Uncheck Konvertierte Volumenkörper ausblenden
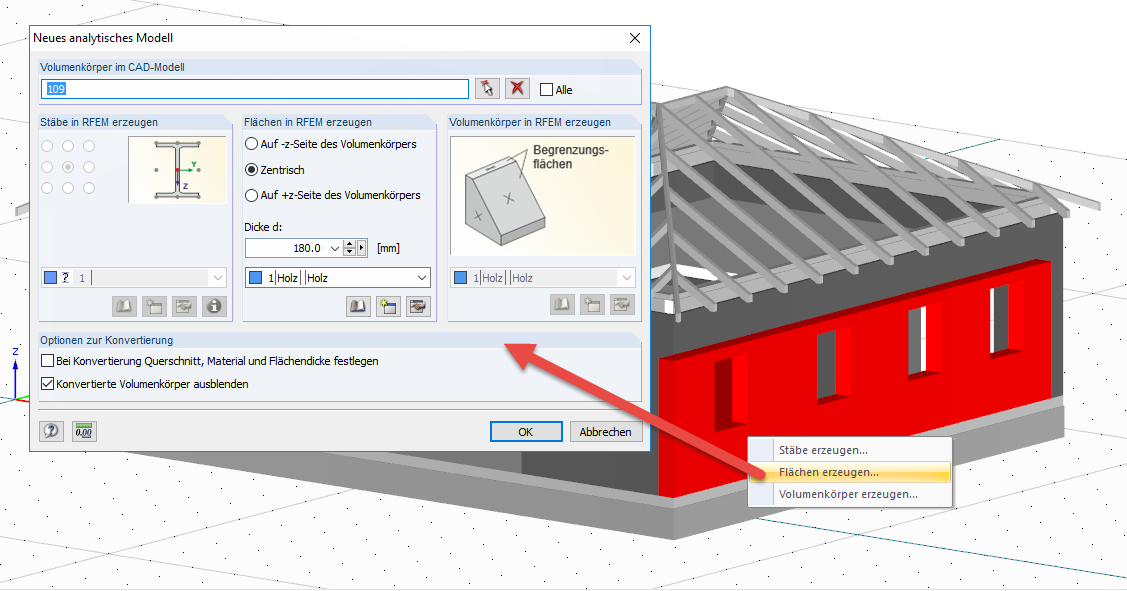 (47, 384)
